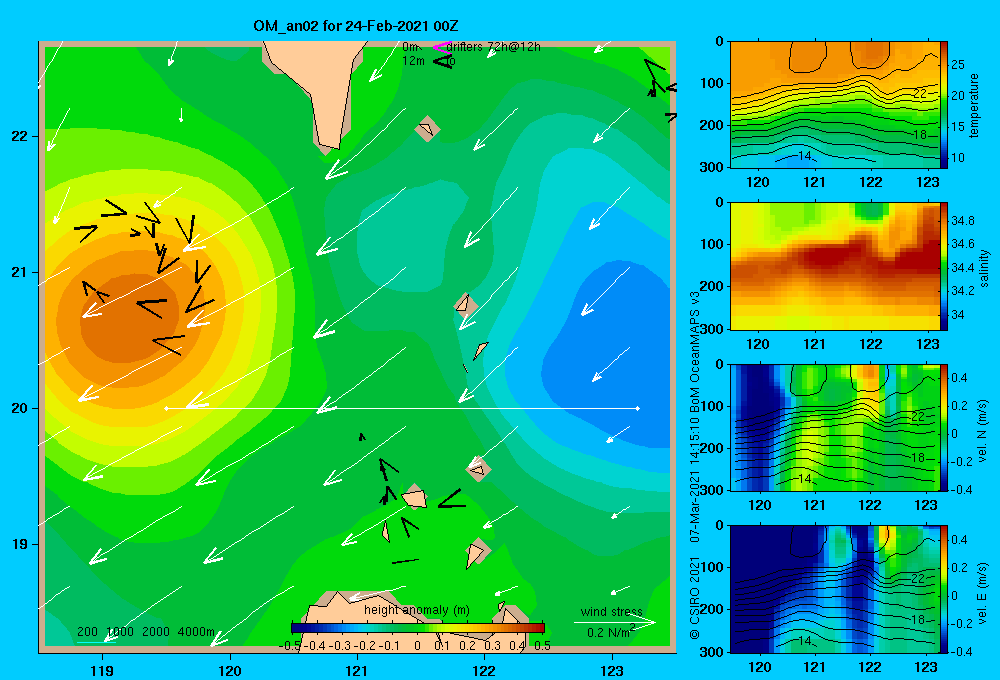Click the salinity color bar

(x=944, y=266)
